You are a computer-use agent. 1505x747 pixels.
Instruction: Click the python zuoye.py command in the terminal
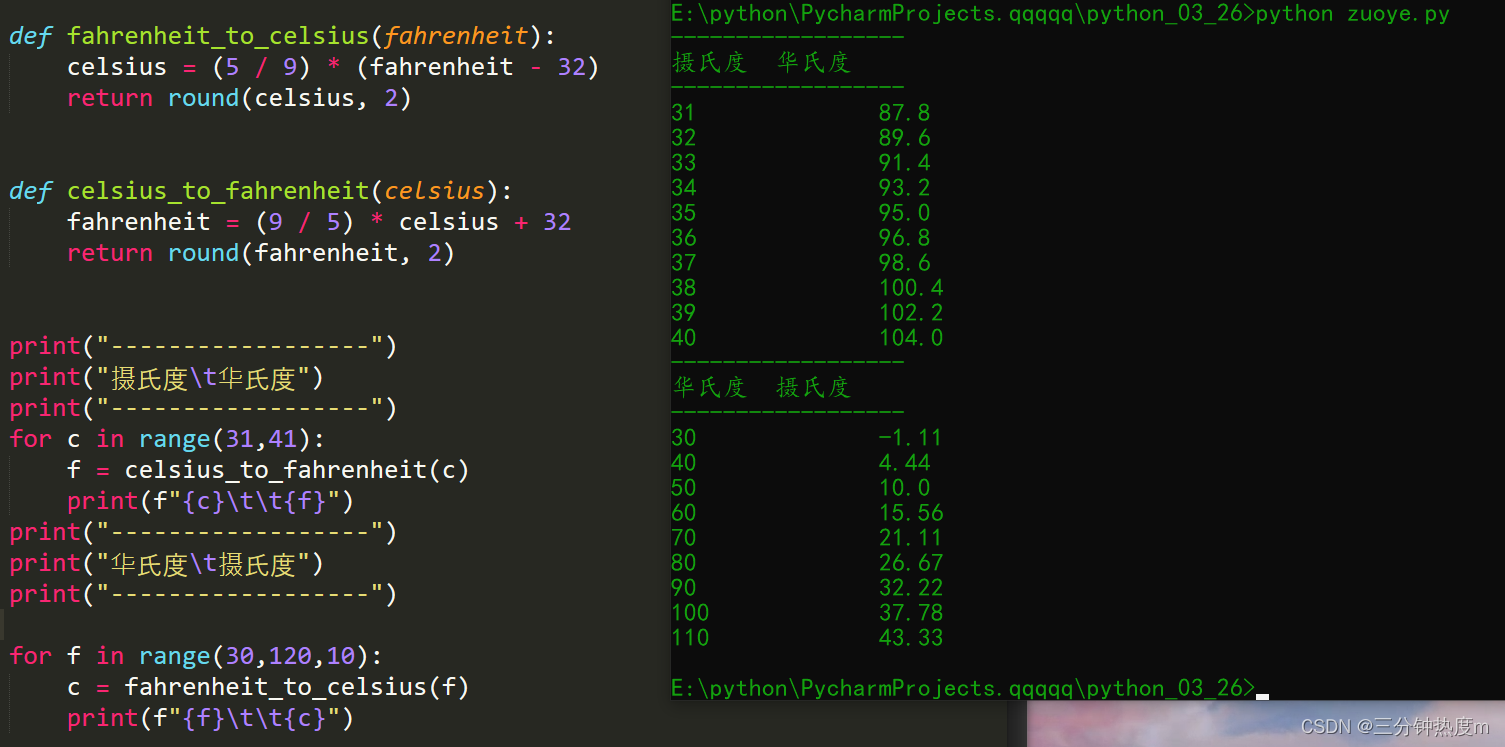click(x=1352, y=14)
